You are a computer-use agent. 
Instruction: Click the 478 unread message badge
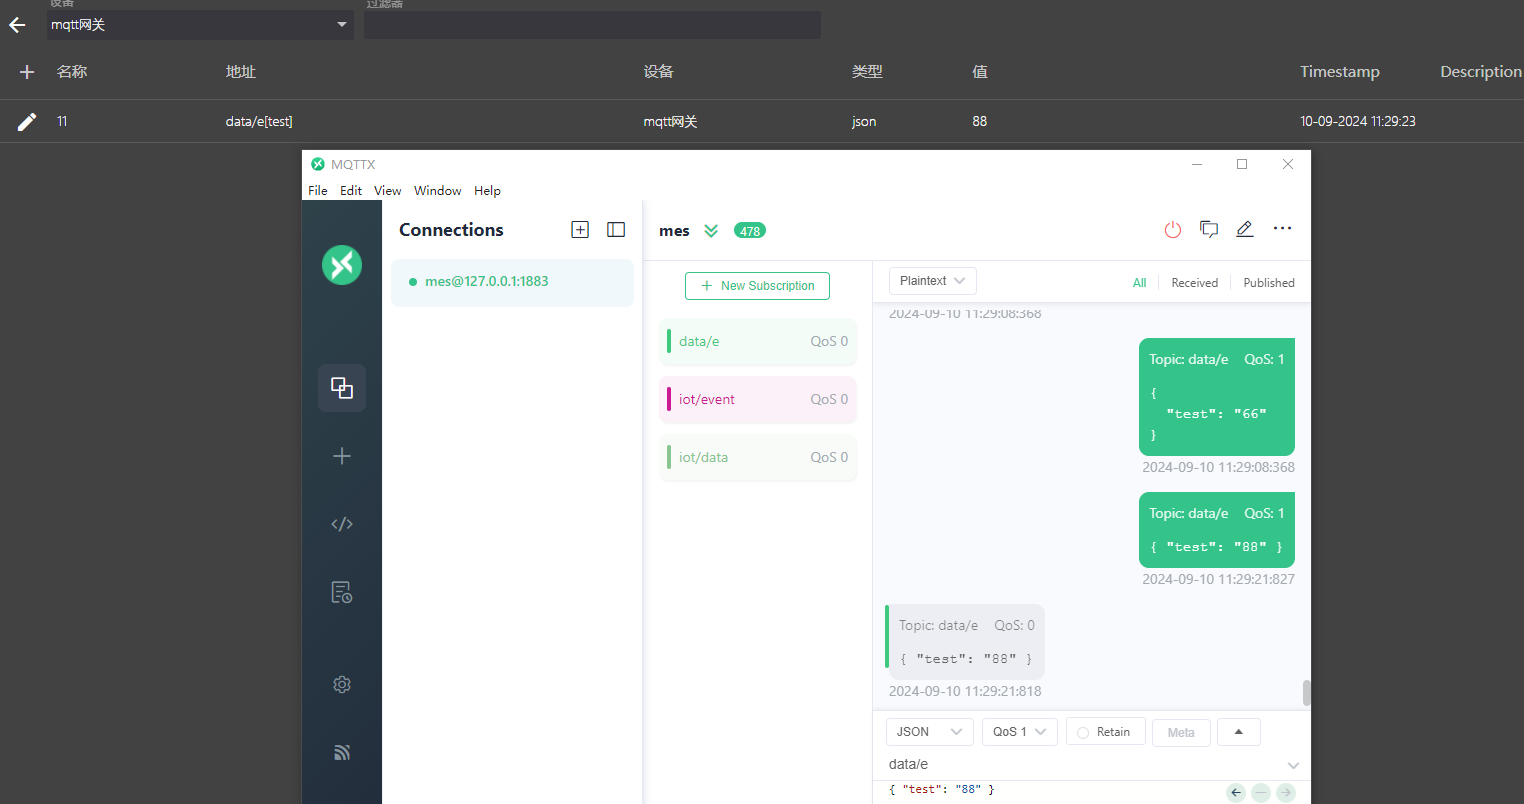(750, 231)
